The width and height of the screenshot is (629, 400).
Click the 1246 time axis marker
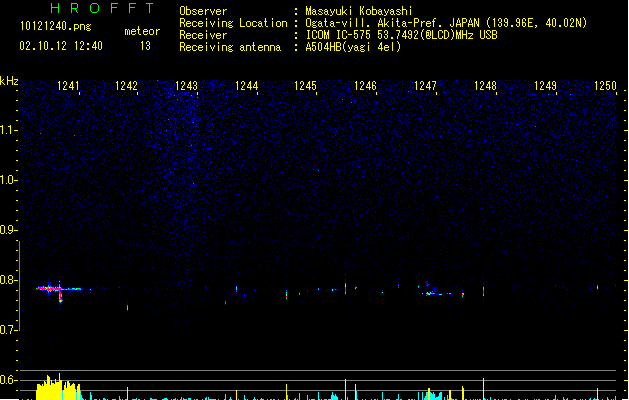[x=365, y=86]
